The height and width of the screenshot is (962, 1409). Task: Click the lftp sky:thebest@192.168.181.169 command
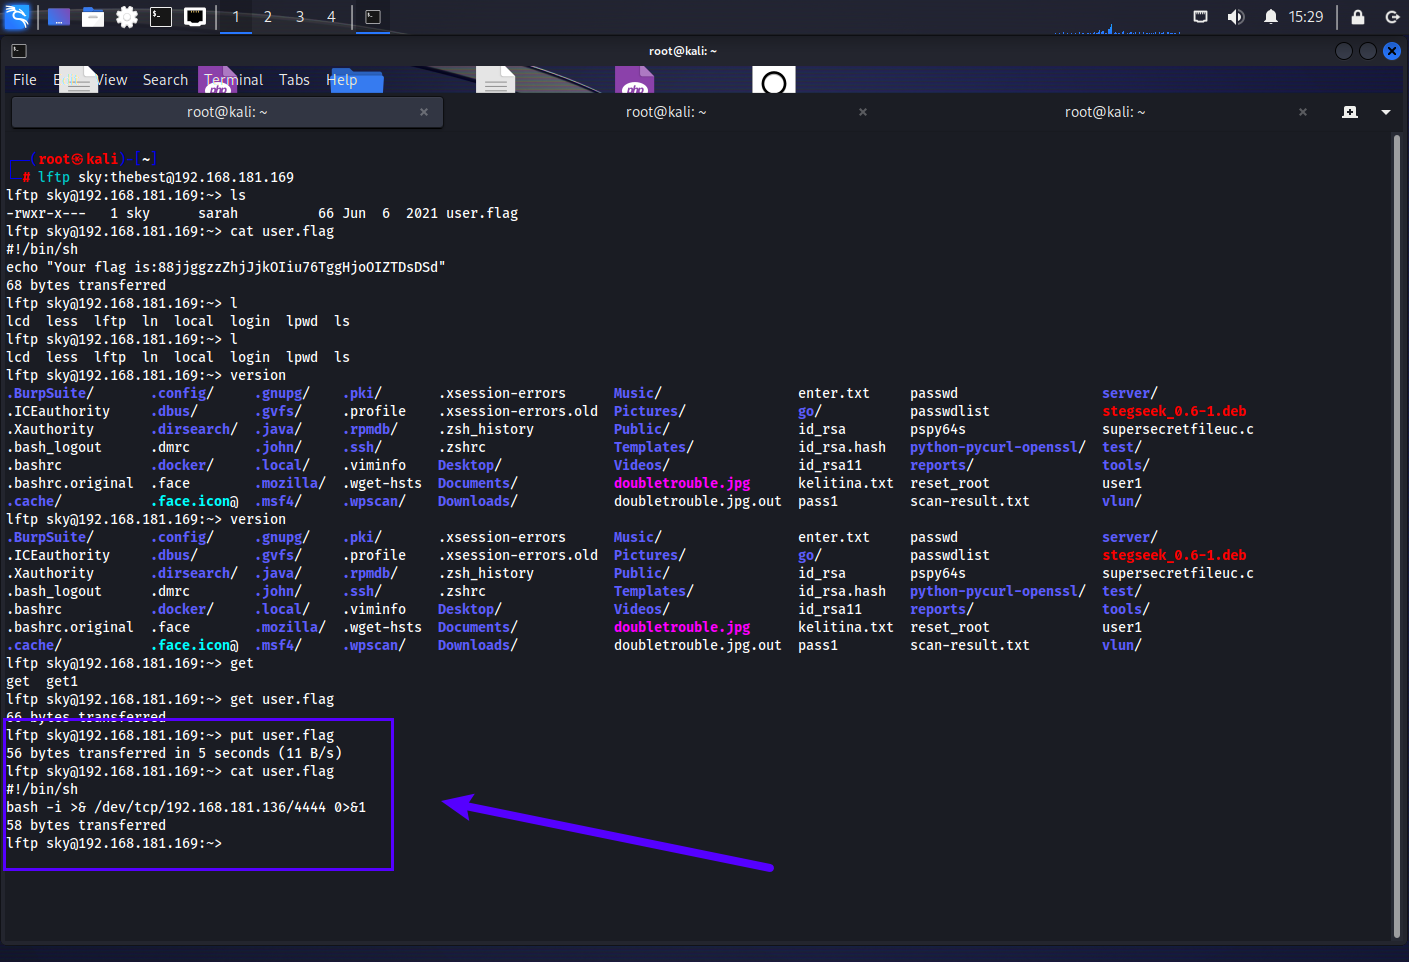coord(166,177)
